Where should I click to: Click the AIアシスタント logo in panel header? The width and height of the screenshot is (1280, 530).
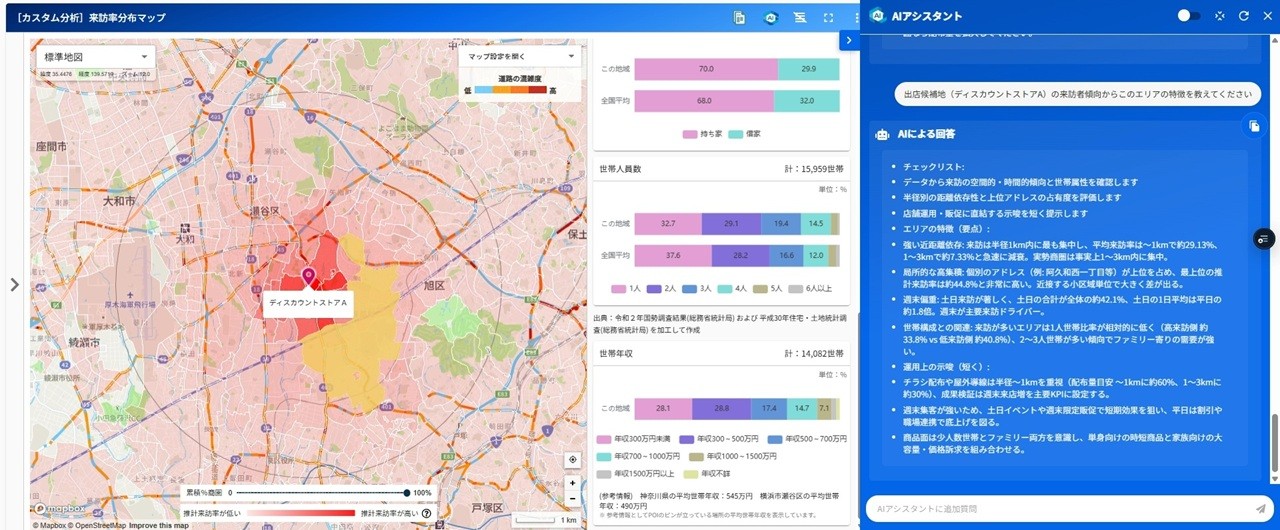pyautogui.click(x=877, y=16)
